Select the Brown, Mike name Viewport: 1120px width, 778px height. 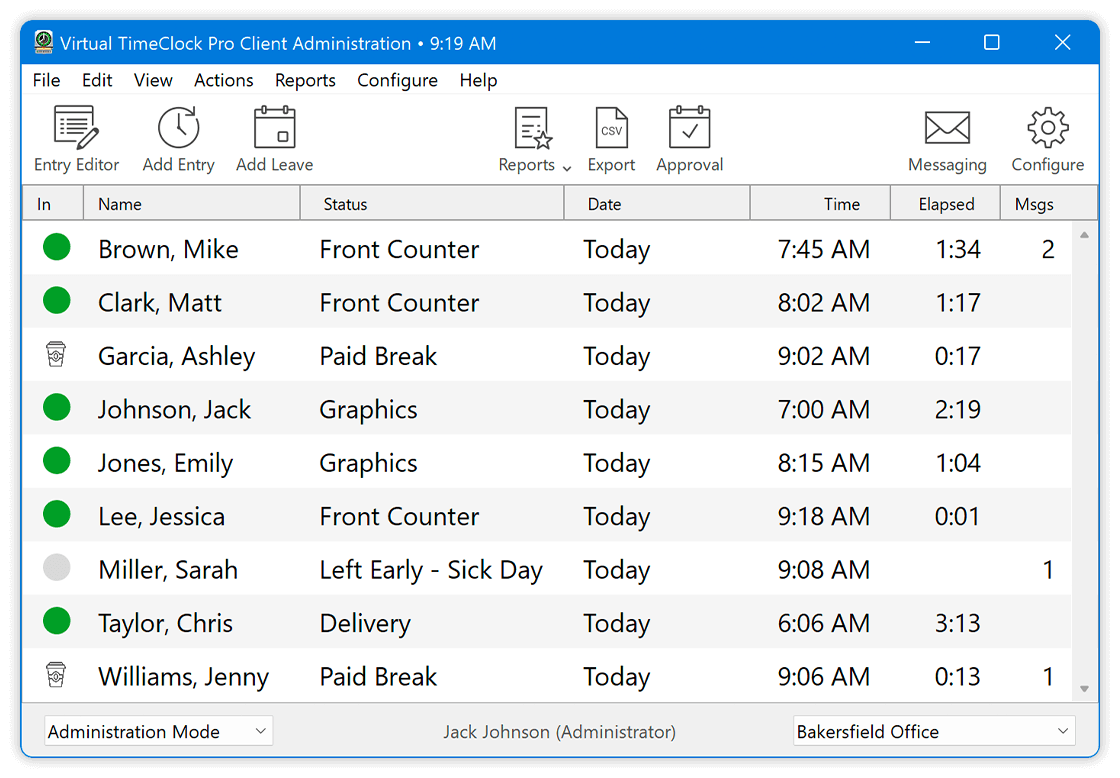[x=169, y=249]
